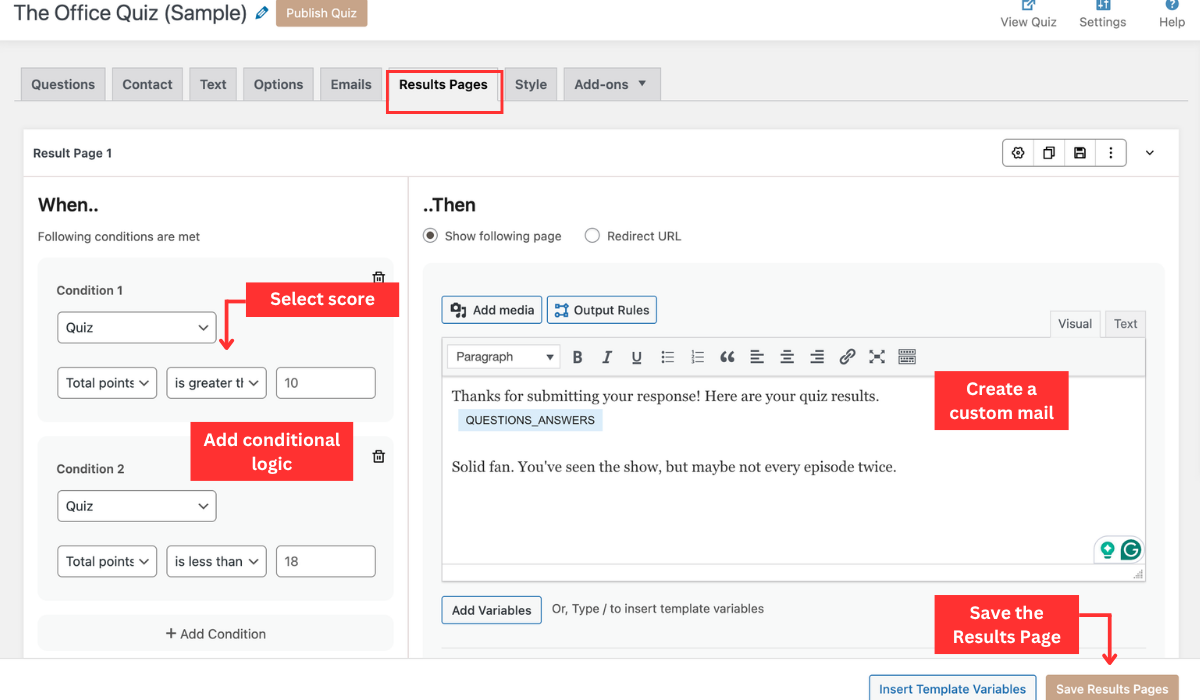Align text center in the editor
The height and width of the screenshot is (700, 1200).
pos(787,357)
